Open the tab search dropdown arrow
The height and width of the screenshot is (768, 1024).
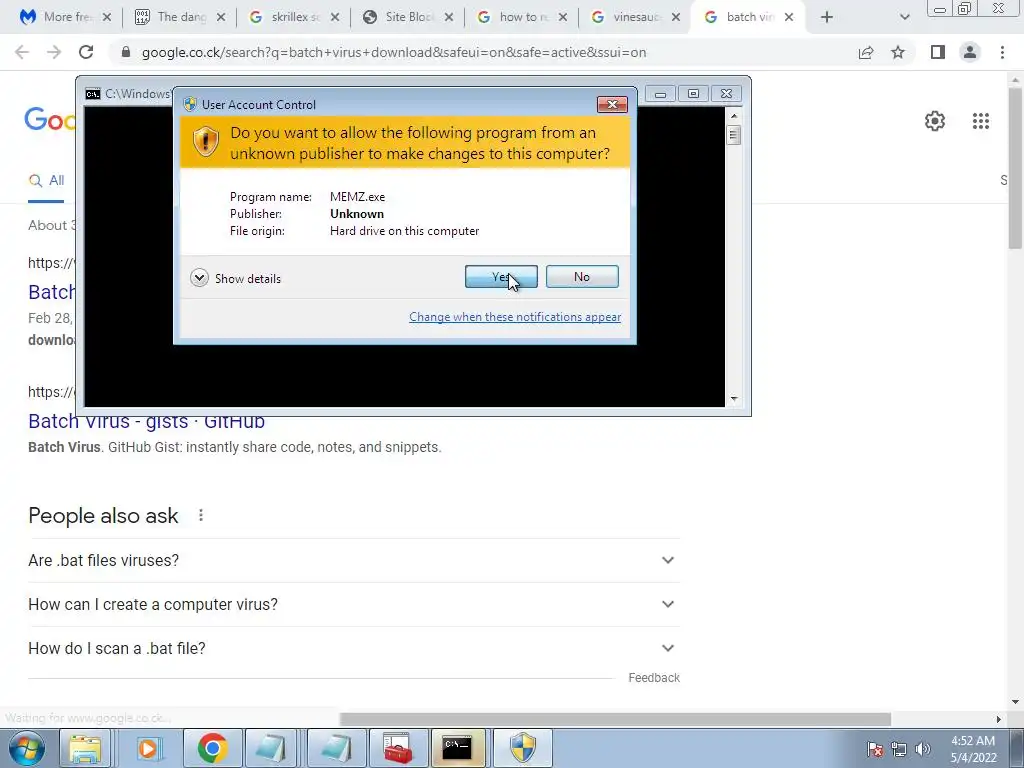(904, 17)
